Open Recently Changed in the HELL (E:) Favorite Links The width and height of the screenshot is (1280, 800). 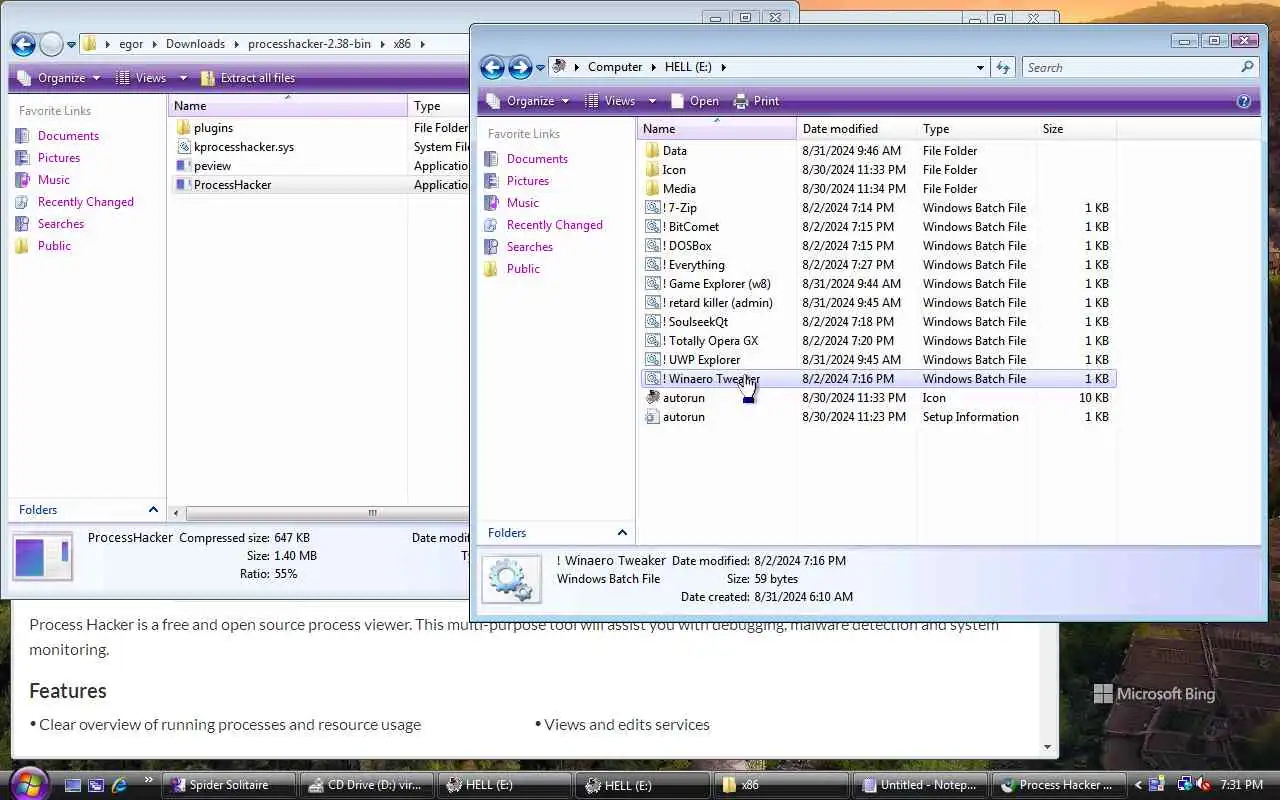[554, 225]
